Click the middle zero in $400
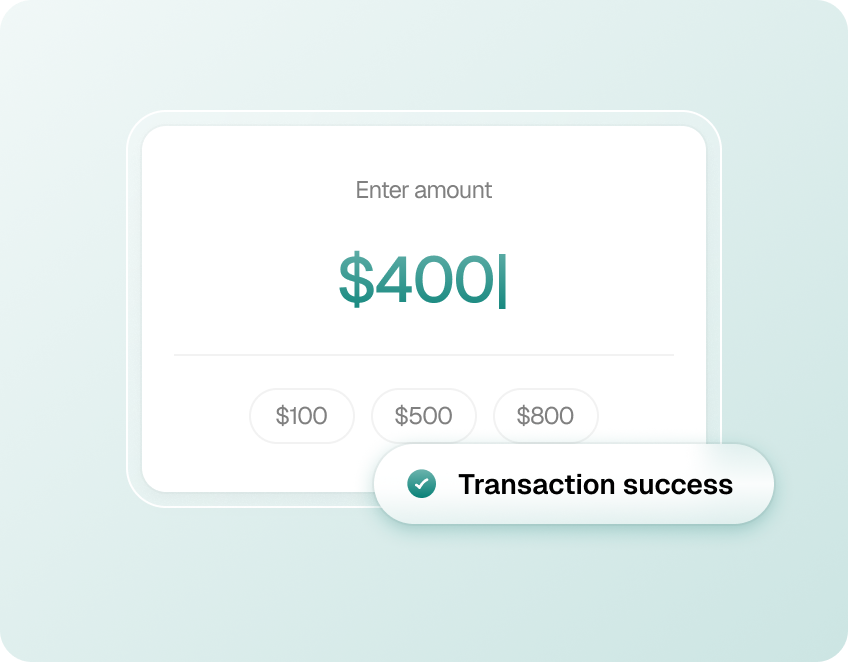This screenshot has height=662, width=848. click(434, 280)
